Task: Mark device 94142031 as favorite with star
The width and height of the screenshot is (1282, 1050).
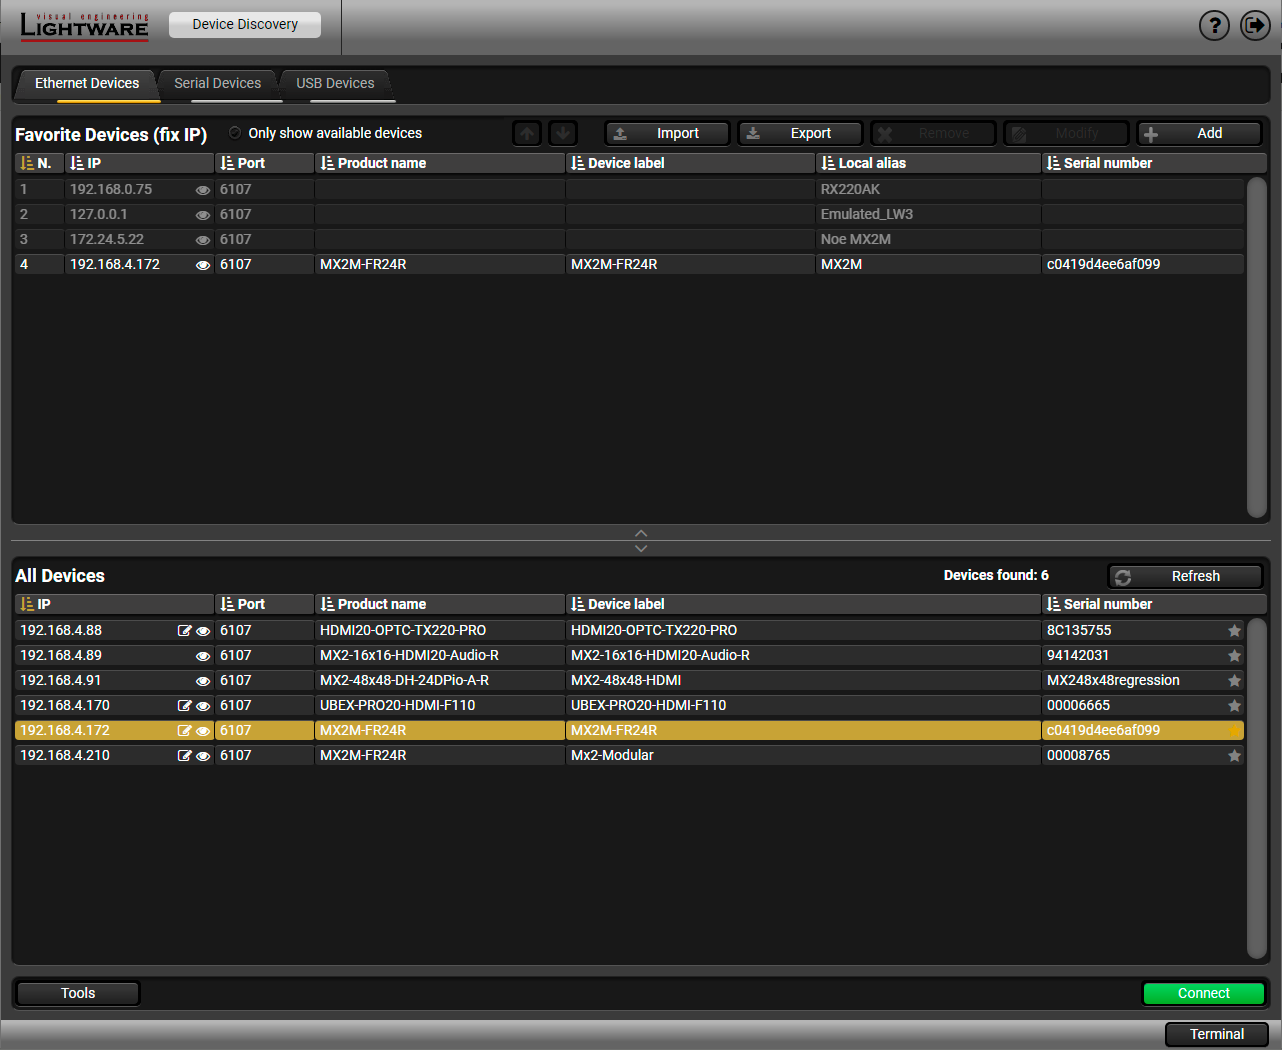Action: (x=1234, y=656)
